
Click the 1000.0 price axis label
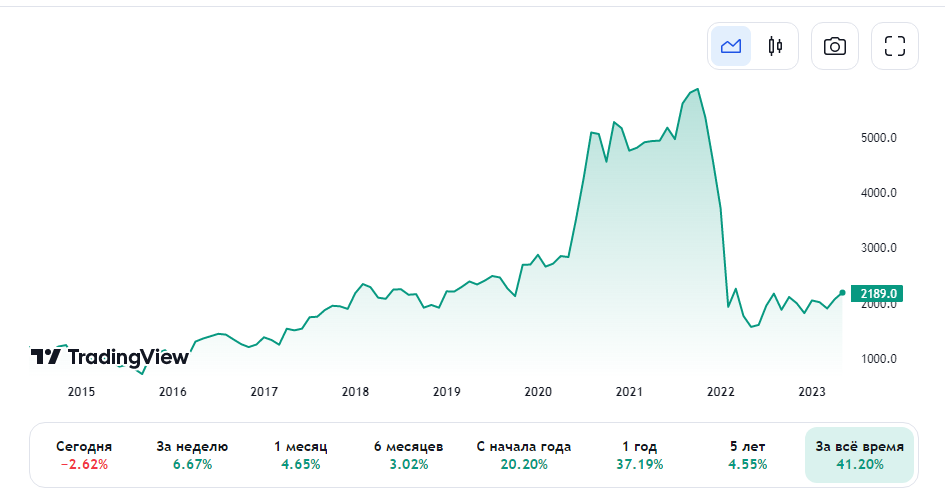coord(879,359)
